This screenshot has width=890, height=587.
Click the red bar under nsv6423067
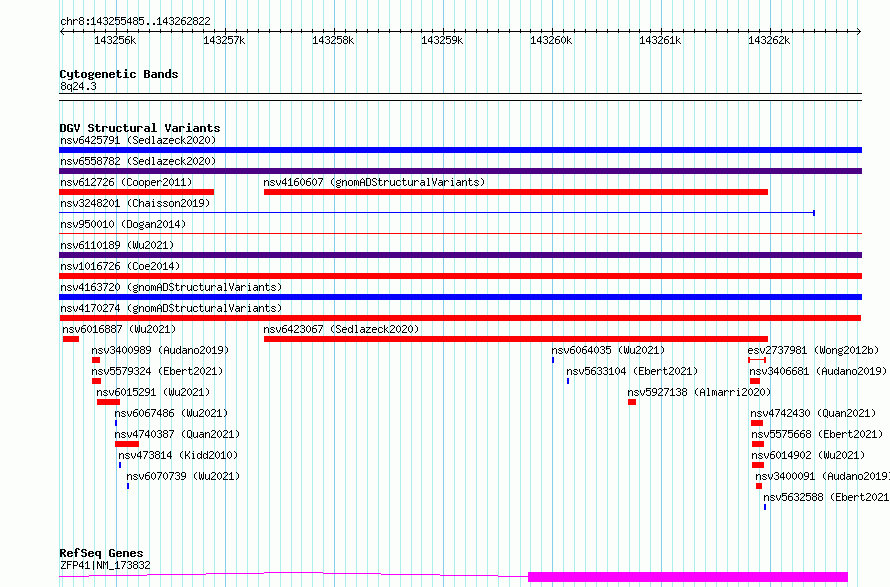[516, 339]
